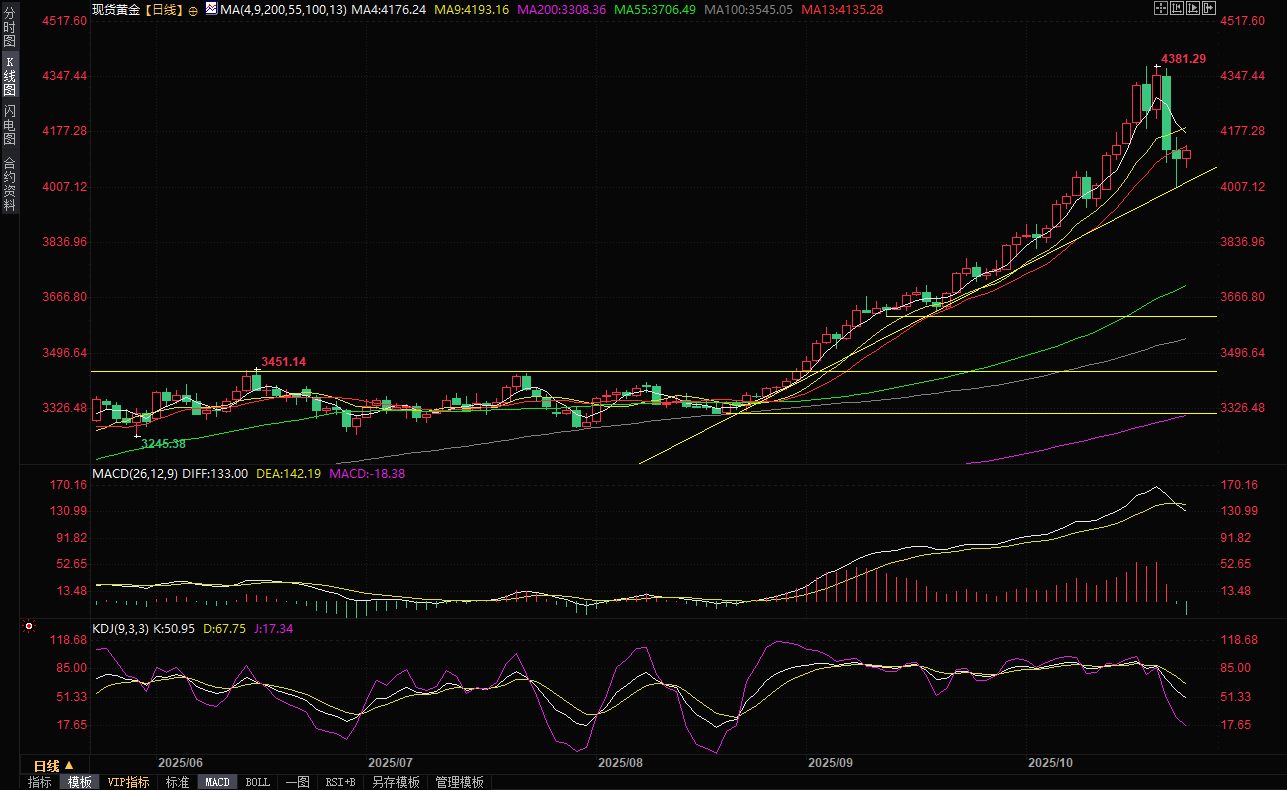Open the VIP指标 tab

pos(129,782)
